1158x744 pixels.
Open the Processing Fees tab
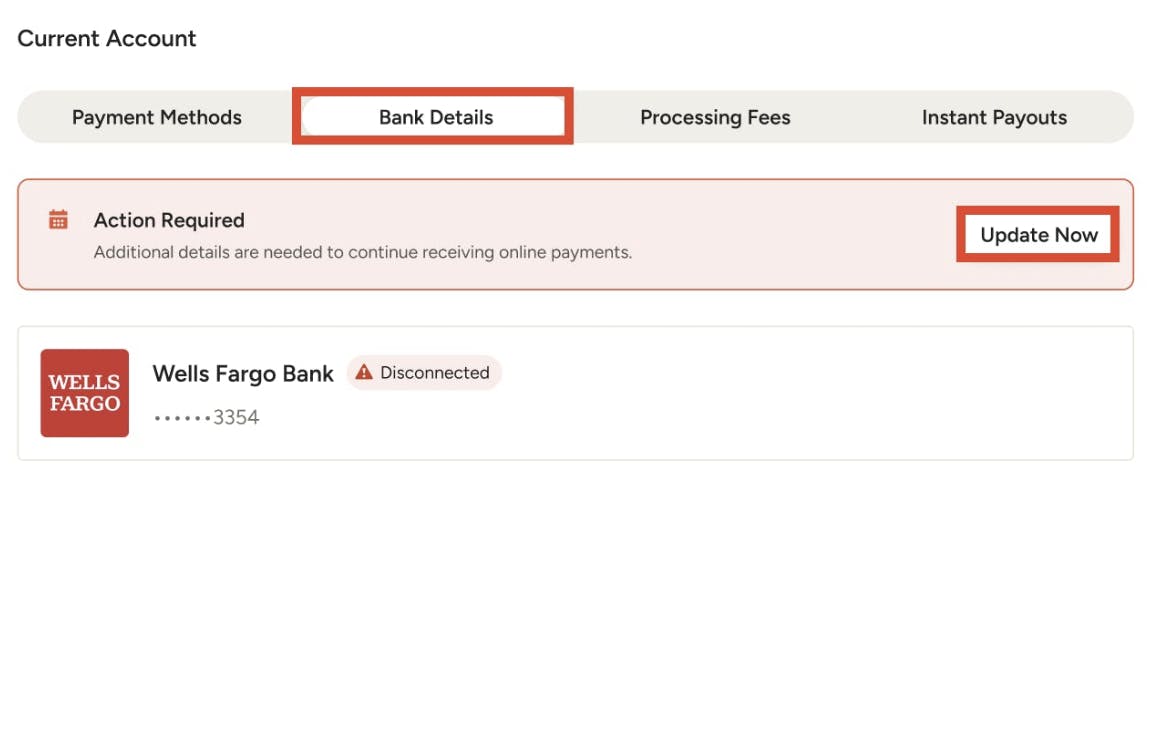pyautogui.click(x=715, y=117)
